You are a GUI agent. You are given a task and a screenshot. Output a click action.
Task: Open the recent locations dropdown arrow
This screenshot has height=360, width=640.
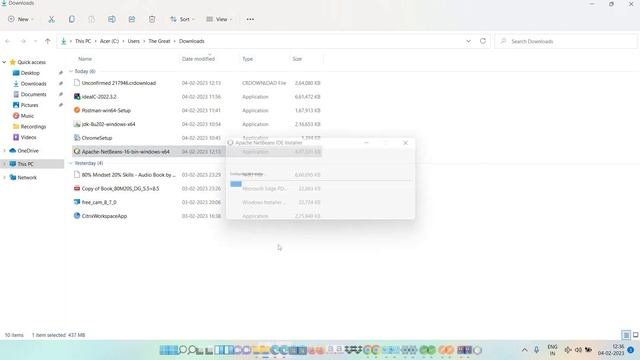[36, 41]
